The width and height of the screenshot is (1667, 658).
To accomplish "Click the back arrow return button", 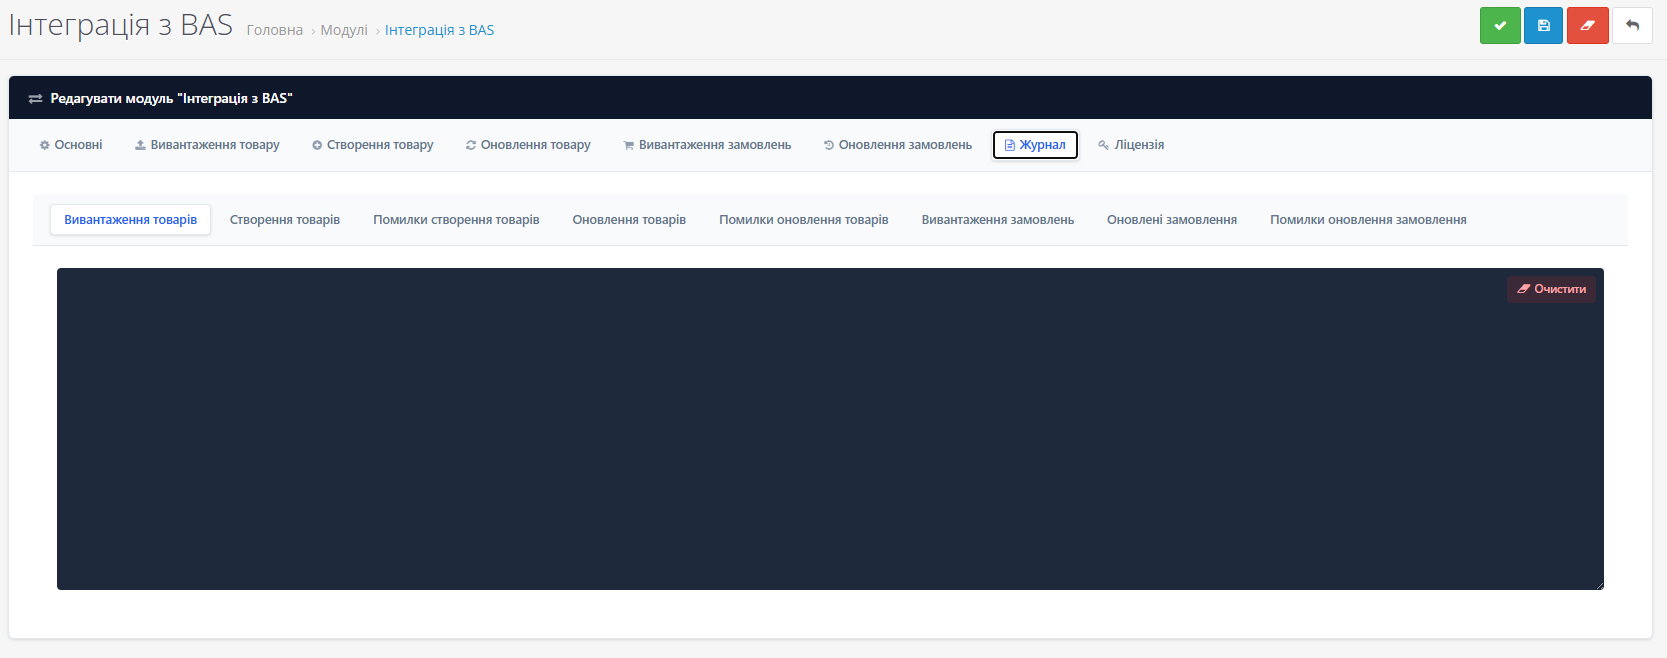I will [x=1632, y=25].
